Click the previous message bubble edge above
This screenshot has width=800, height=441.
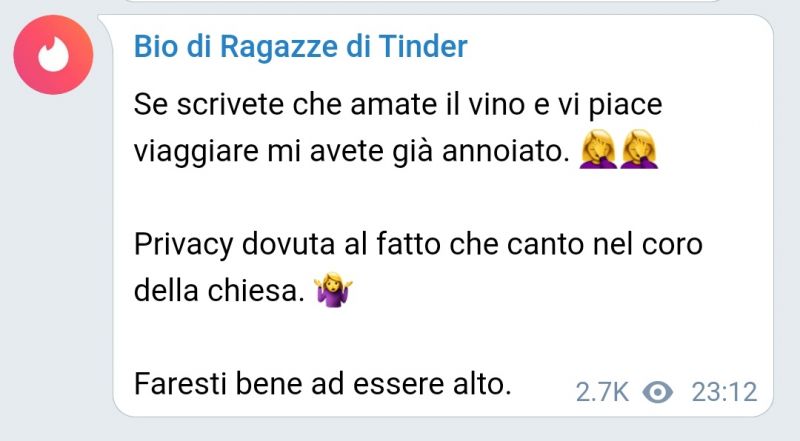(423, 2)
